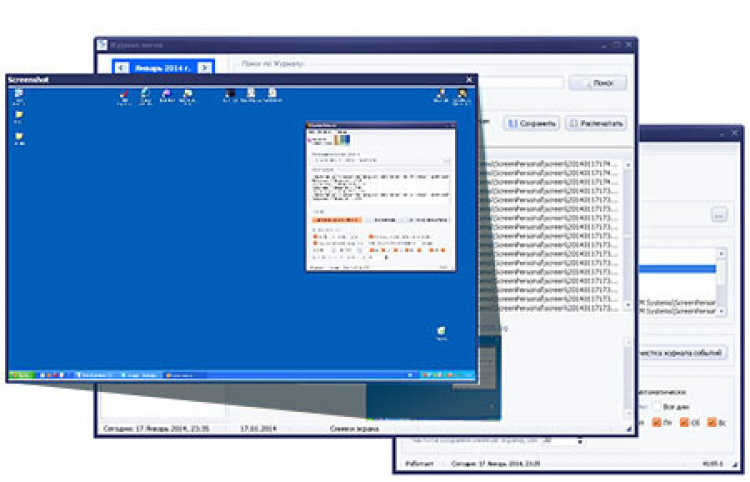Select the highlighted blue row in settings list
The height and width of the screenshot is (482, 750).
click(677, 269)
